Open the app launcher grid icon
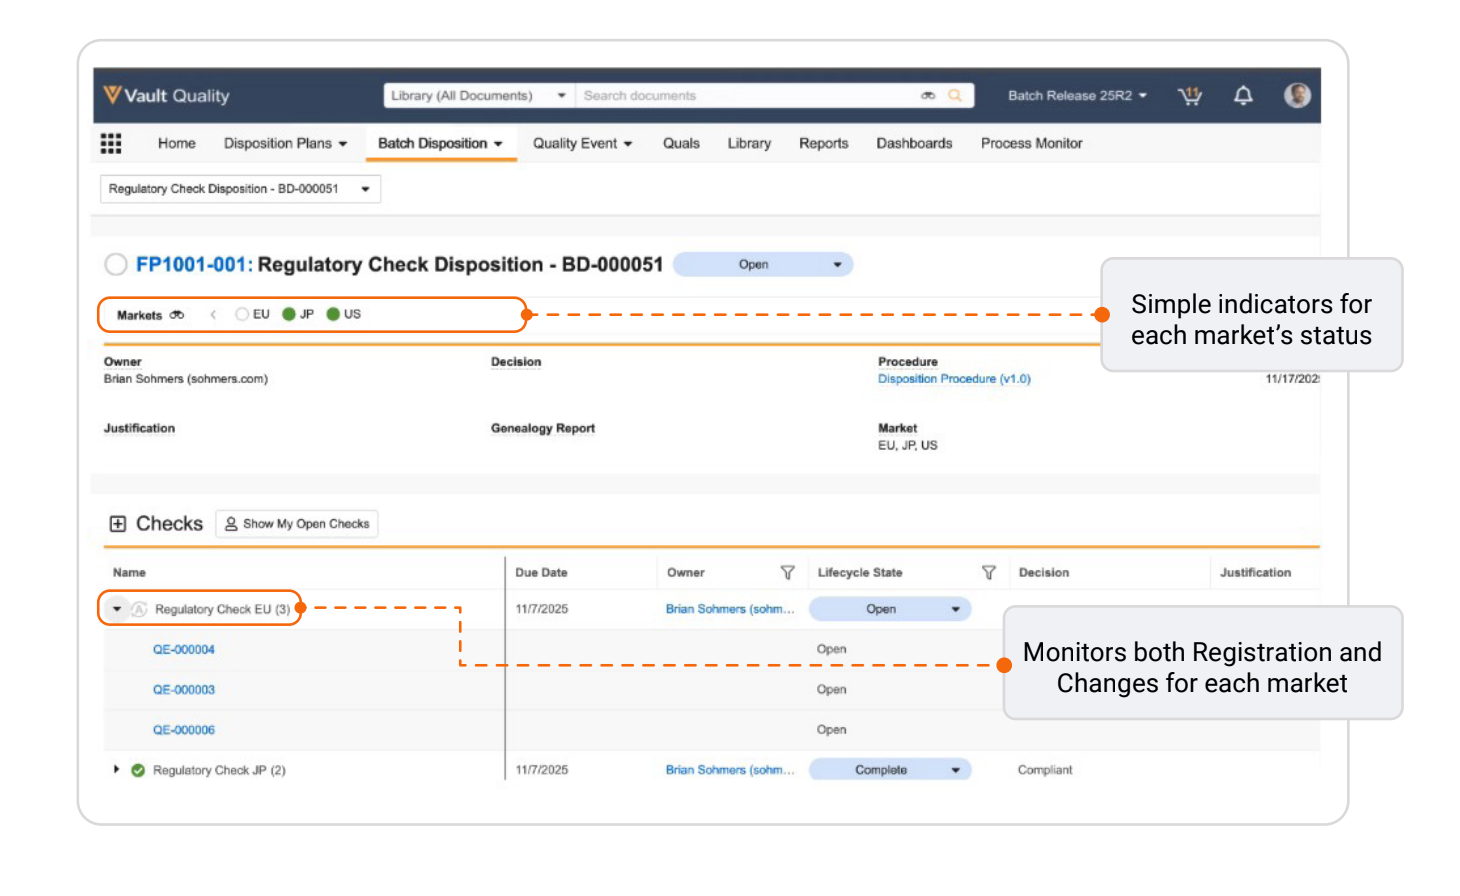Screen dimensions: 1460x896 (111, 143)
